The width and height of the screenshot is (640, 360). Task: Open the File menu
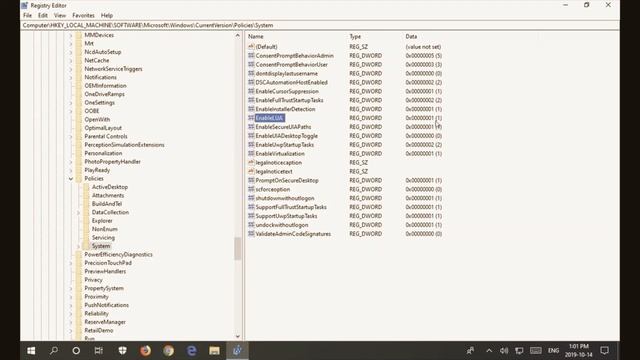click(27, 16)
